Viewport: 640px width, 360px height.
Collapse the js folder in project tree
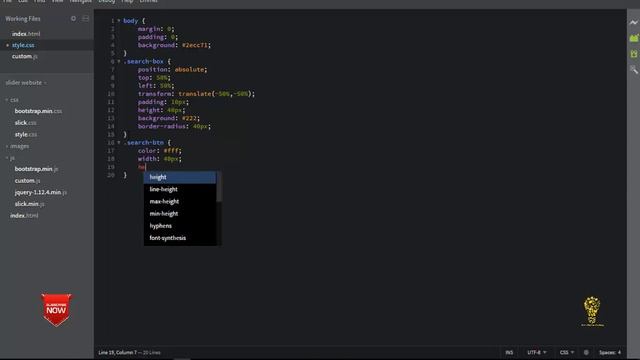tap(7, 158)
